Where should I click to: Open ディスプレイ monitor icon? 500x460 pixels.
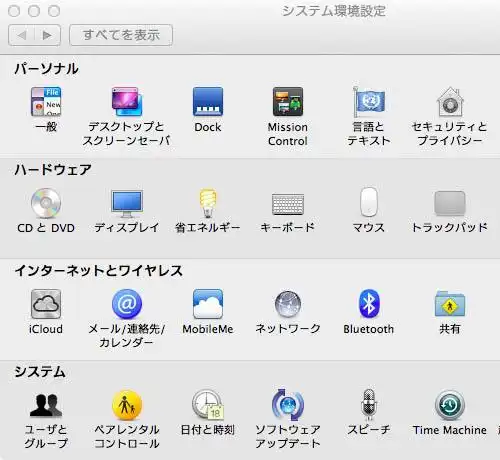(x=127, y=203)
